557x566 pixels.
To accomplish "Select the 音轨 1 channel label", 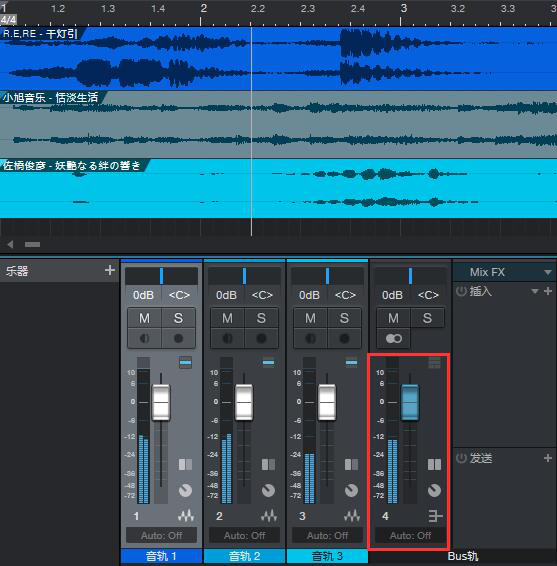I will pos(161,556).
